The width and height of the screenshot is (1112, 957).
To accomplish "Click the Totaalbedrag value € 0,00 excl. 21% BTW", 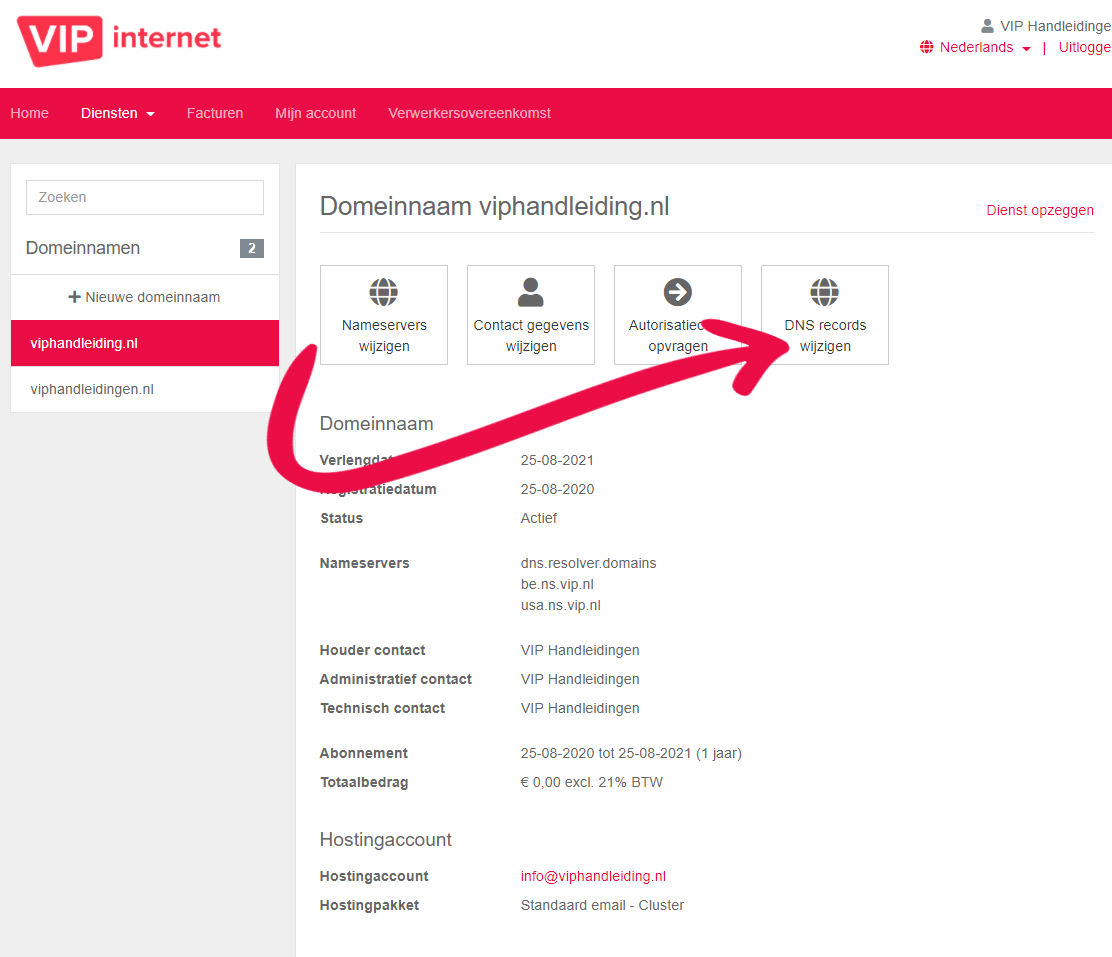I will coord(591,782).
